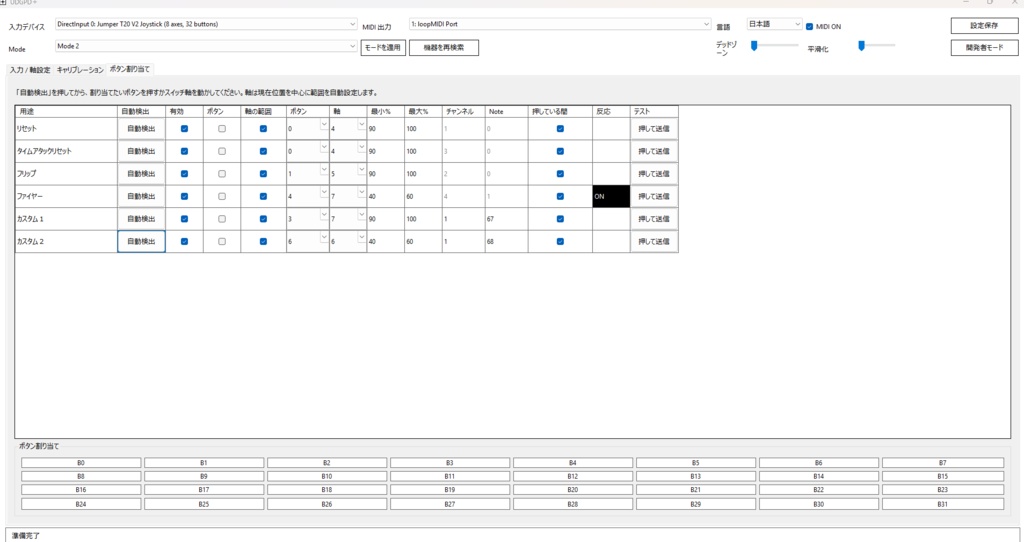Click 自動検出 in the リセット row
1024x542 pixels.
[x=141, y=129]
